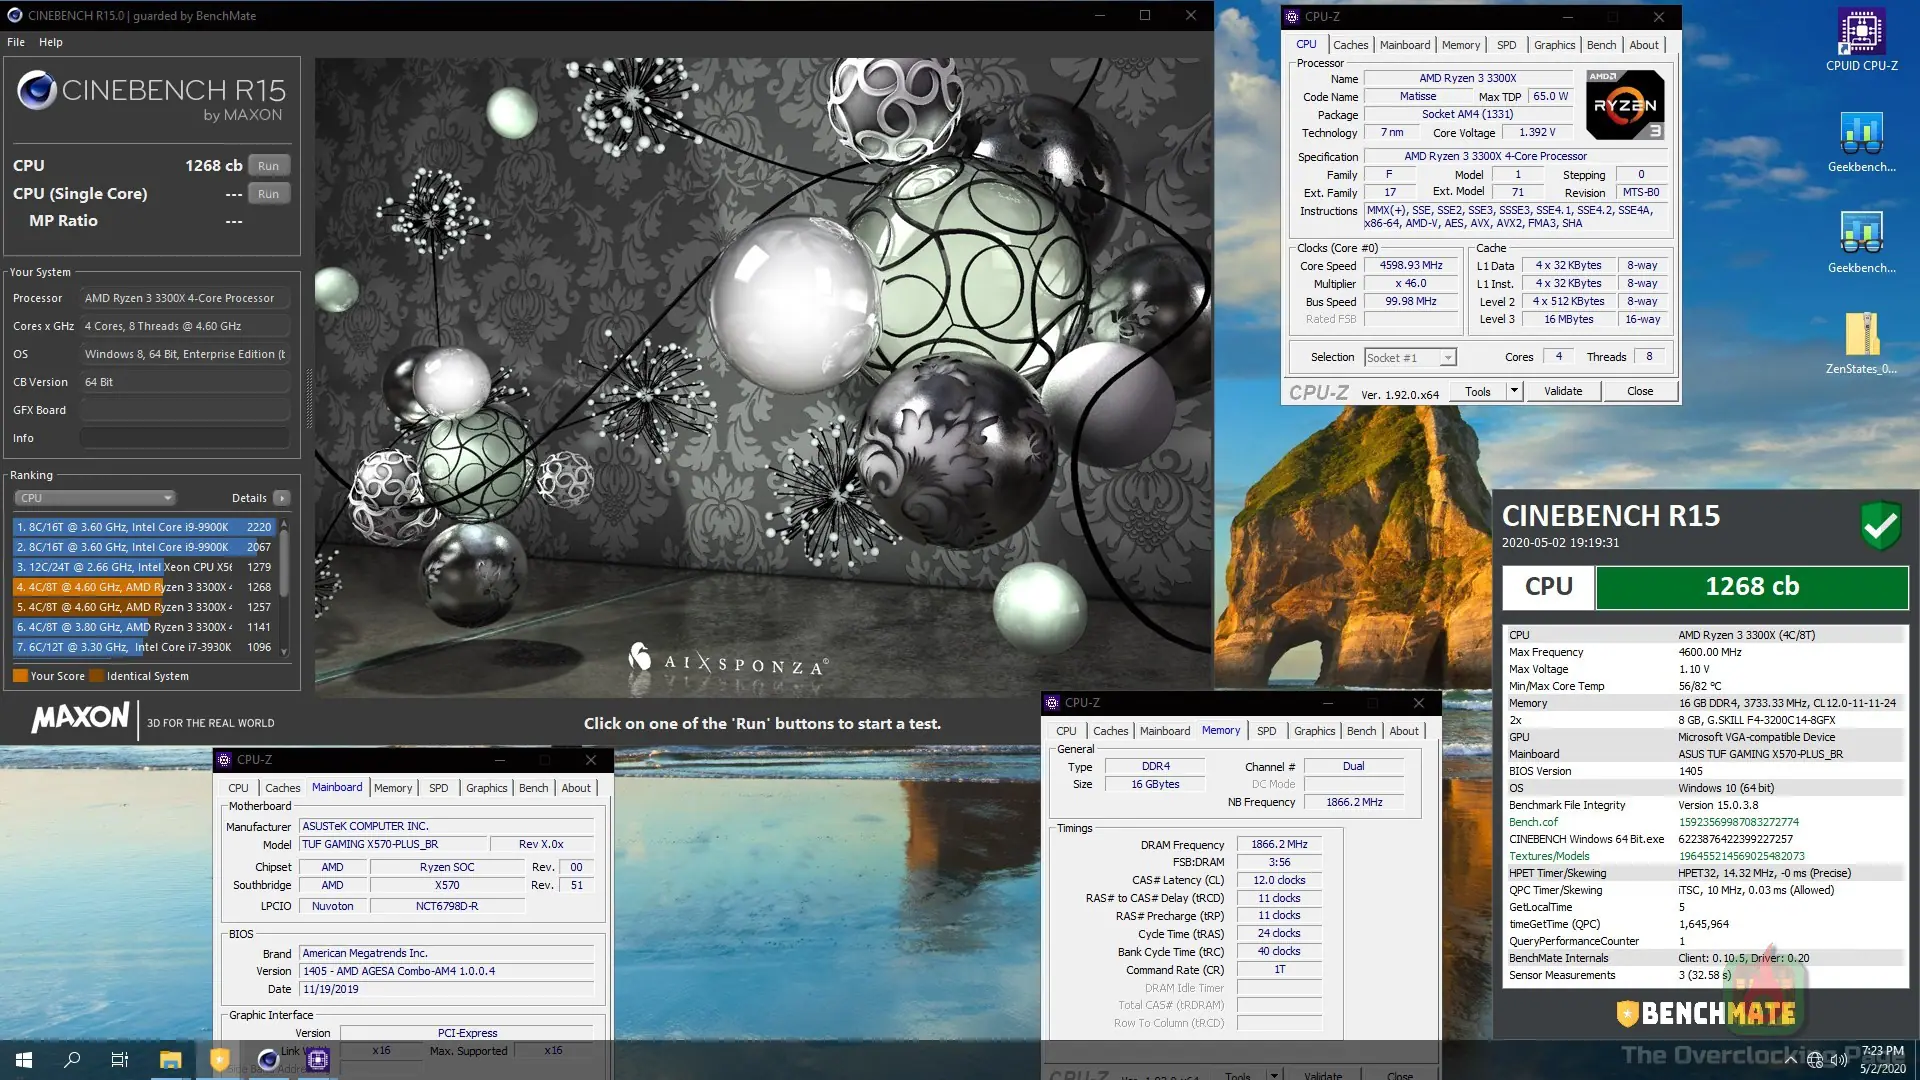Click Validate in the top CPU-Z window
This screenshot has height=1080, width=1920.
click(1563, 391)
